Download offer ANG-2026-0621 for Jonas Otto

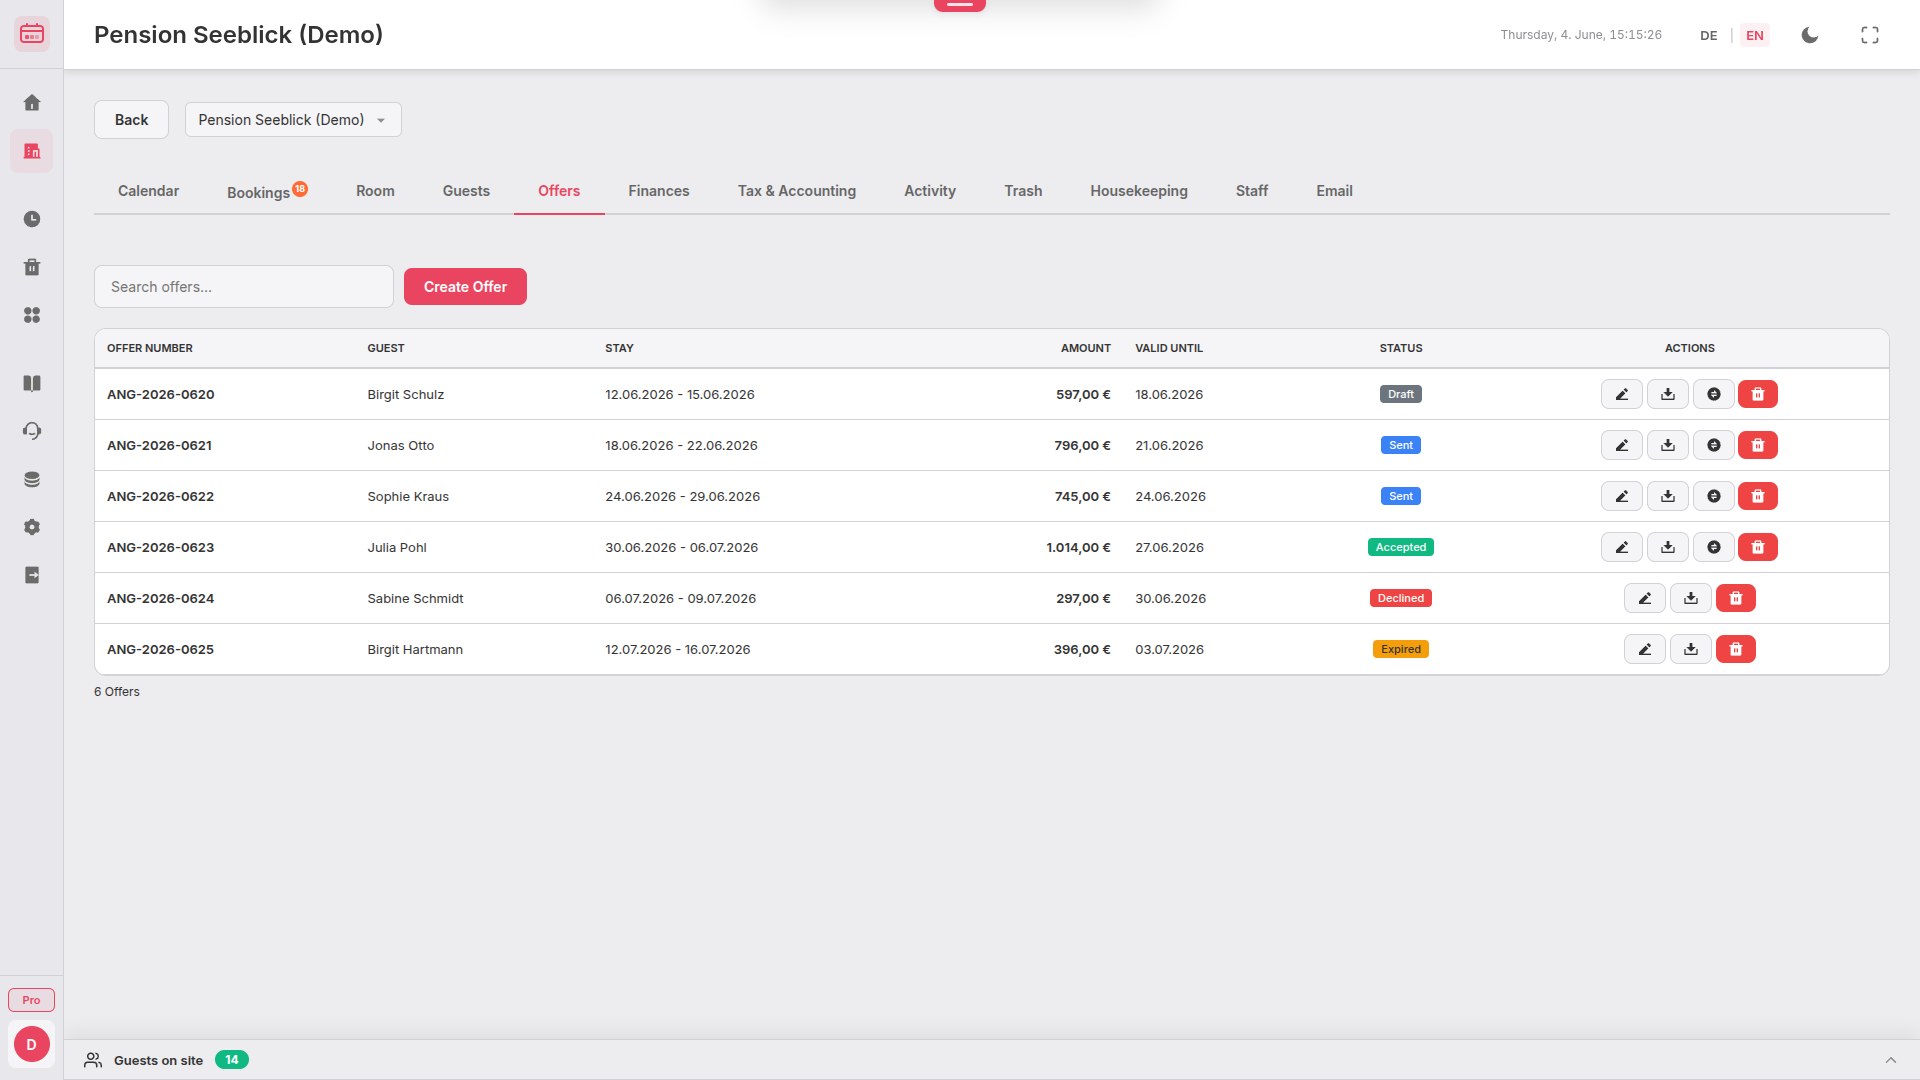1668,445
